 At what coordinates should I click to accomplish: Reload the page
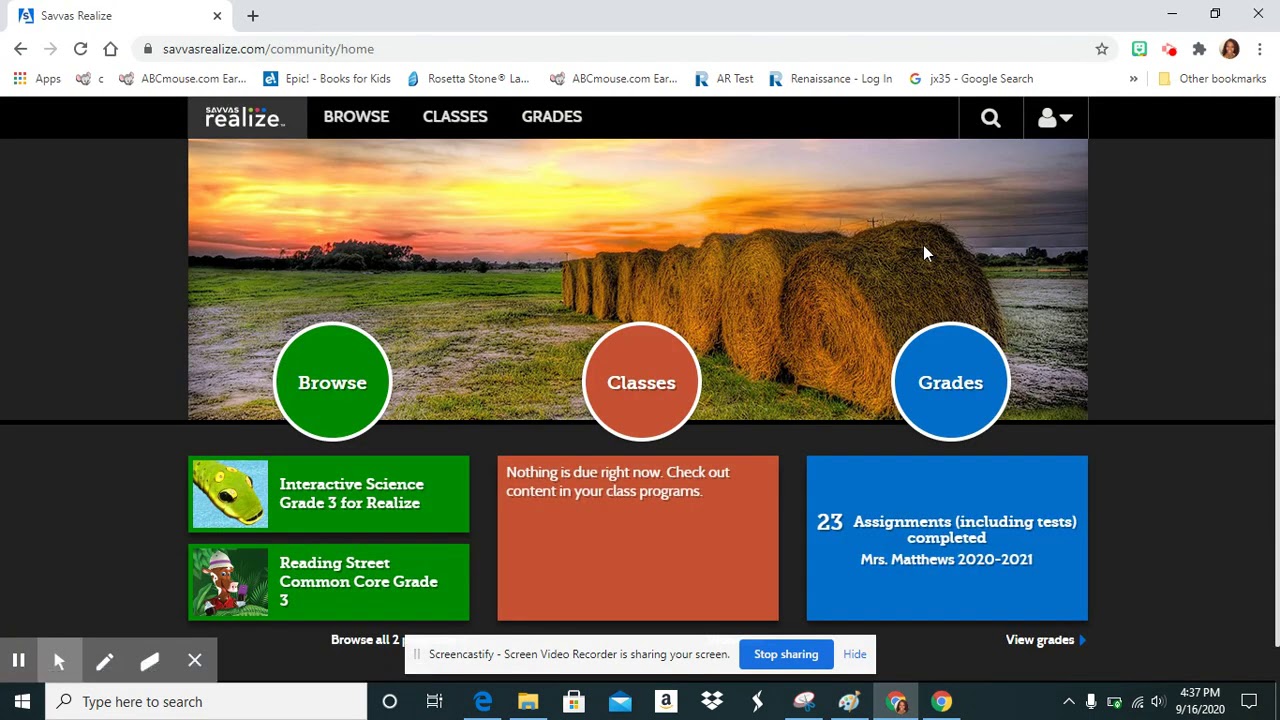click(x=80, y=49)
